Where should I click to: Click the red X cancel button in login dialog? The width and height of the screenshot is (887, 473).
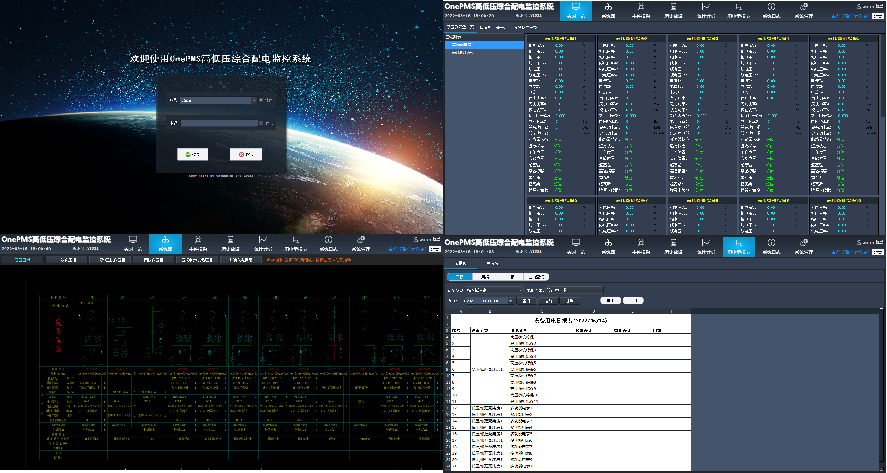tap(246, 154)
